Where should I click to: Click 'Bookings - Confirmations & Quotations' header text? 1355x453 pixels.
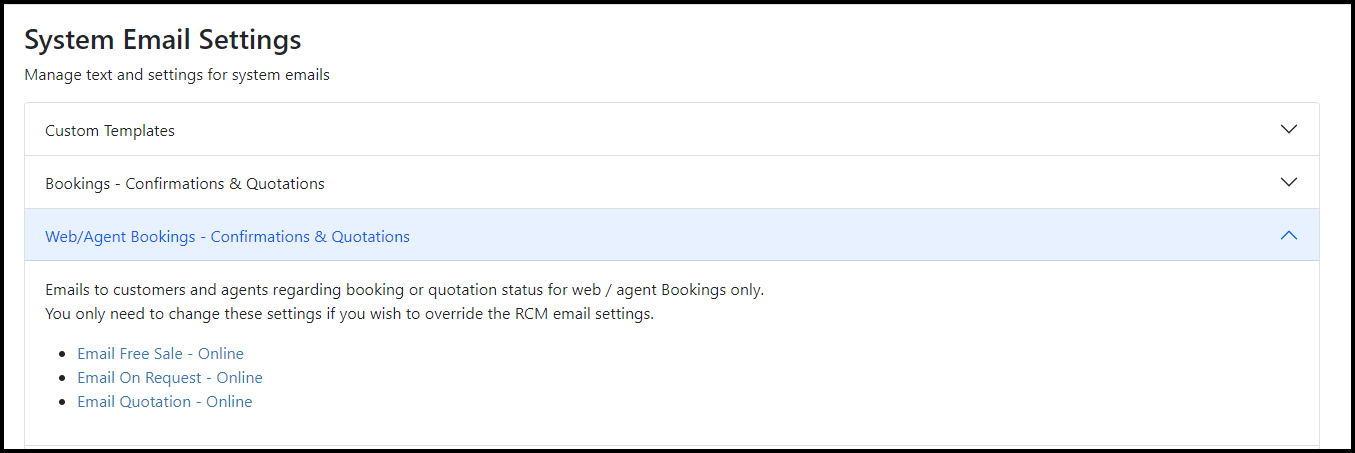(185, 184)
